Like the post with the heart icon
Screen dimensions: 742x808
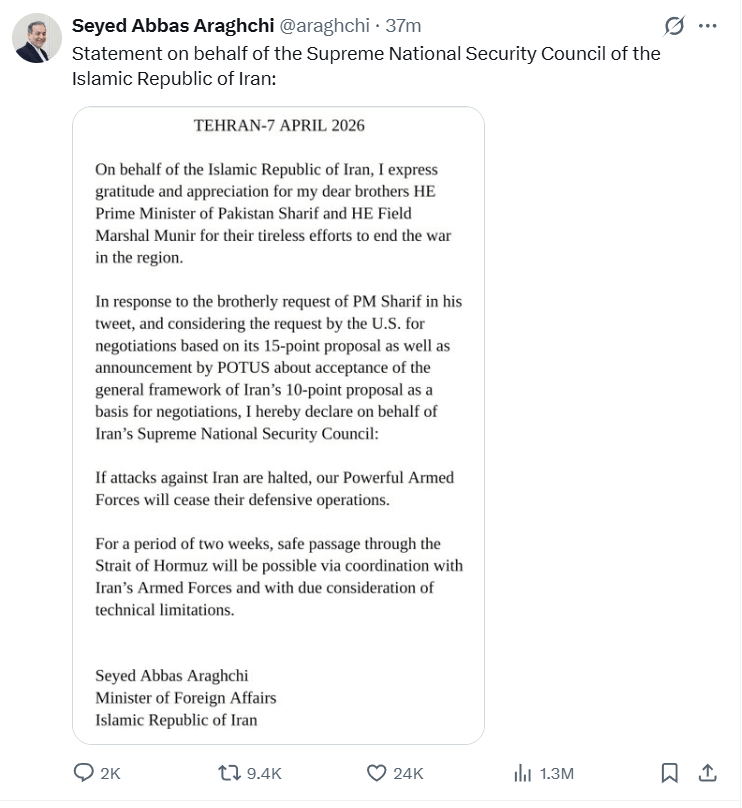click(377, 773)
